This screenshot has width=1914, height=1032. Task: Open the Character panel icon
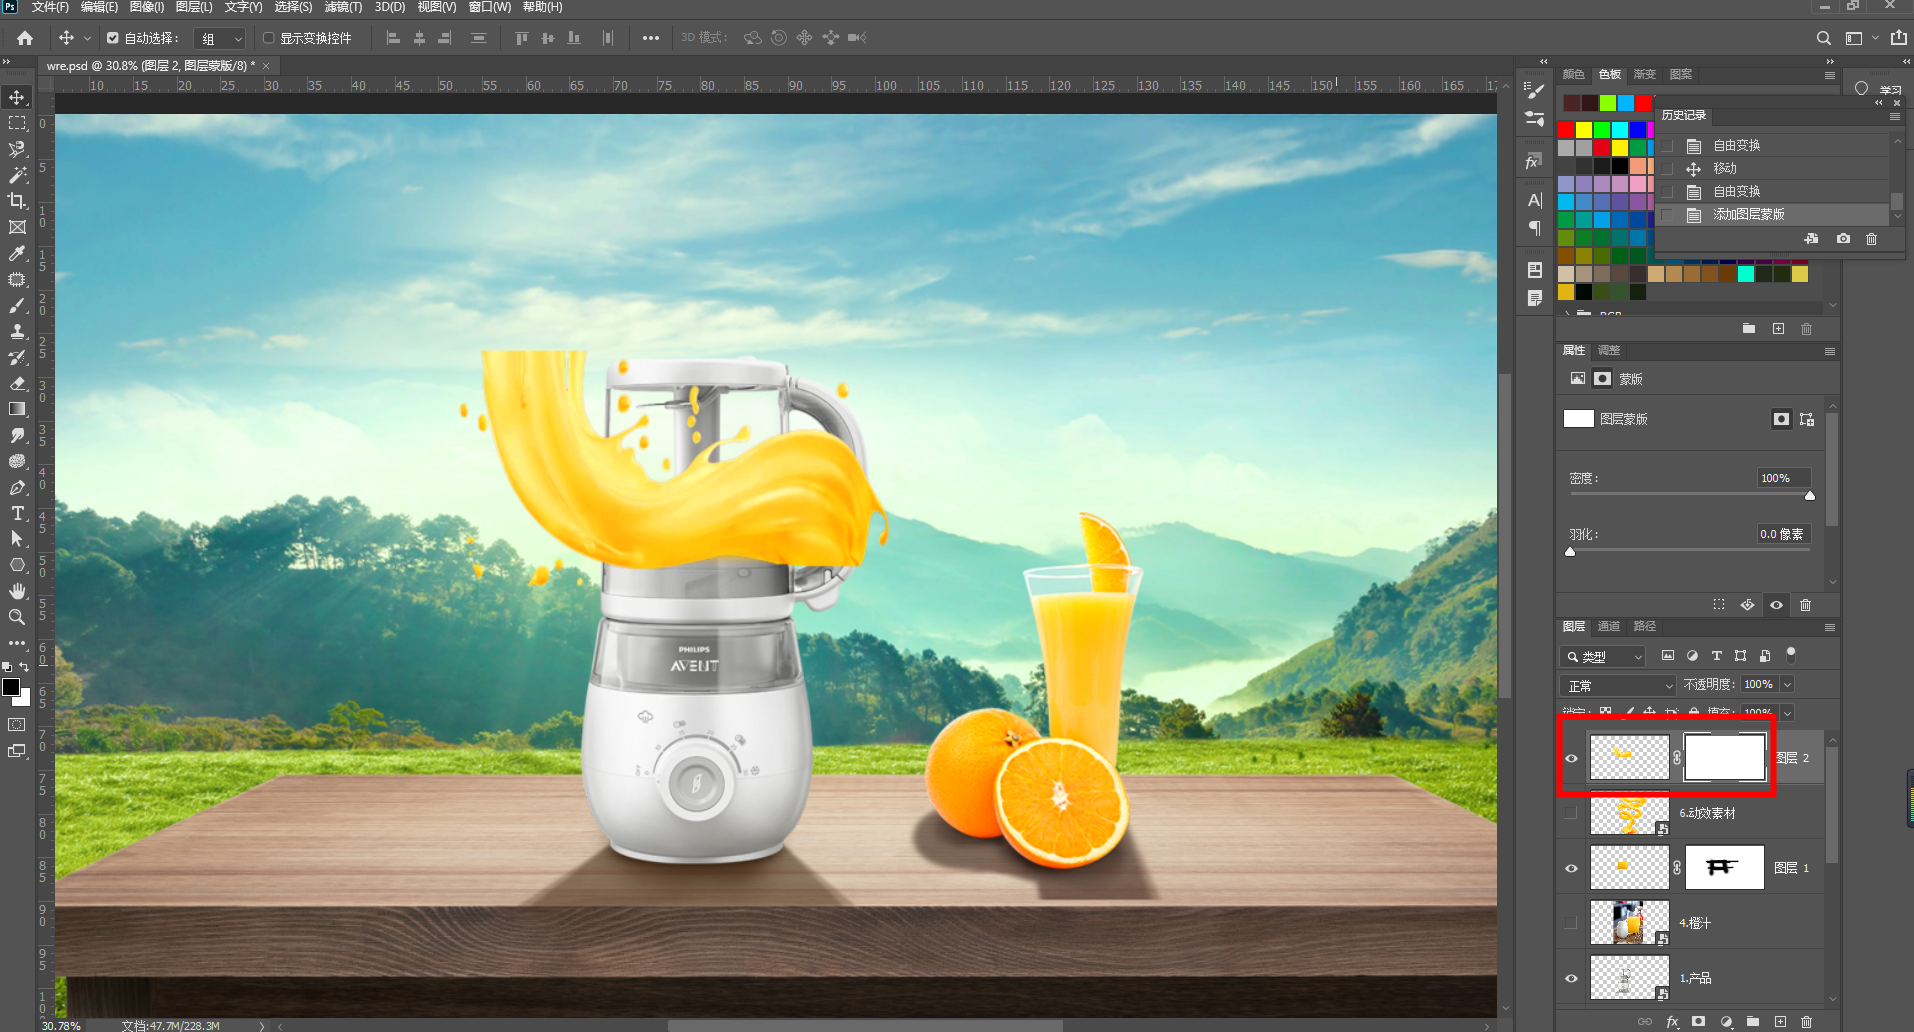[x=1535, y=200]
